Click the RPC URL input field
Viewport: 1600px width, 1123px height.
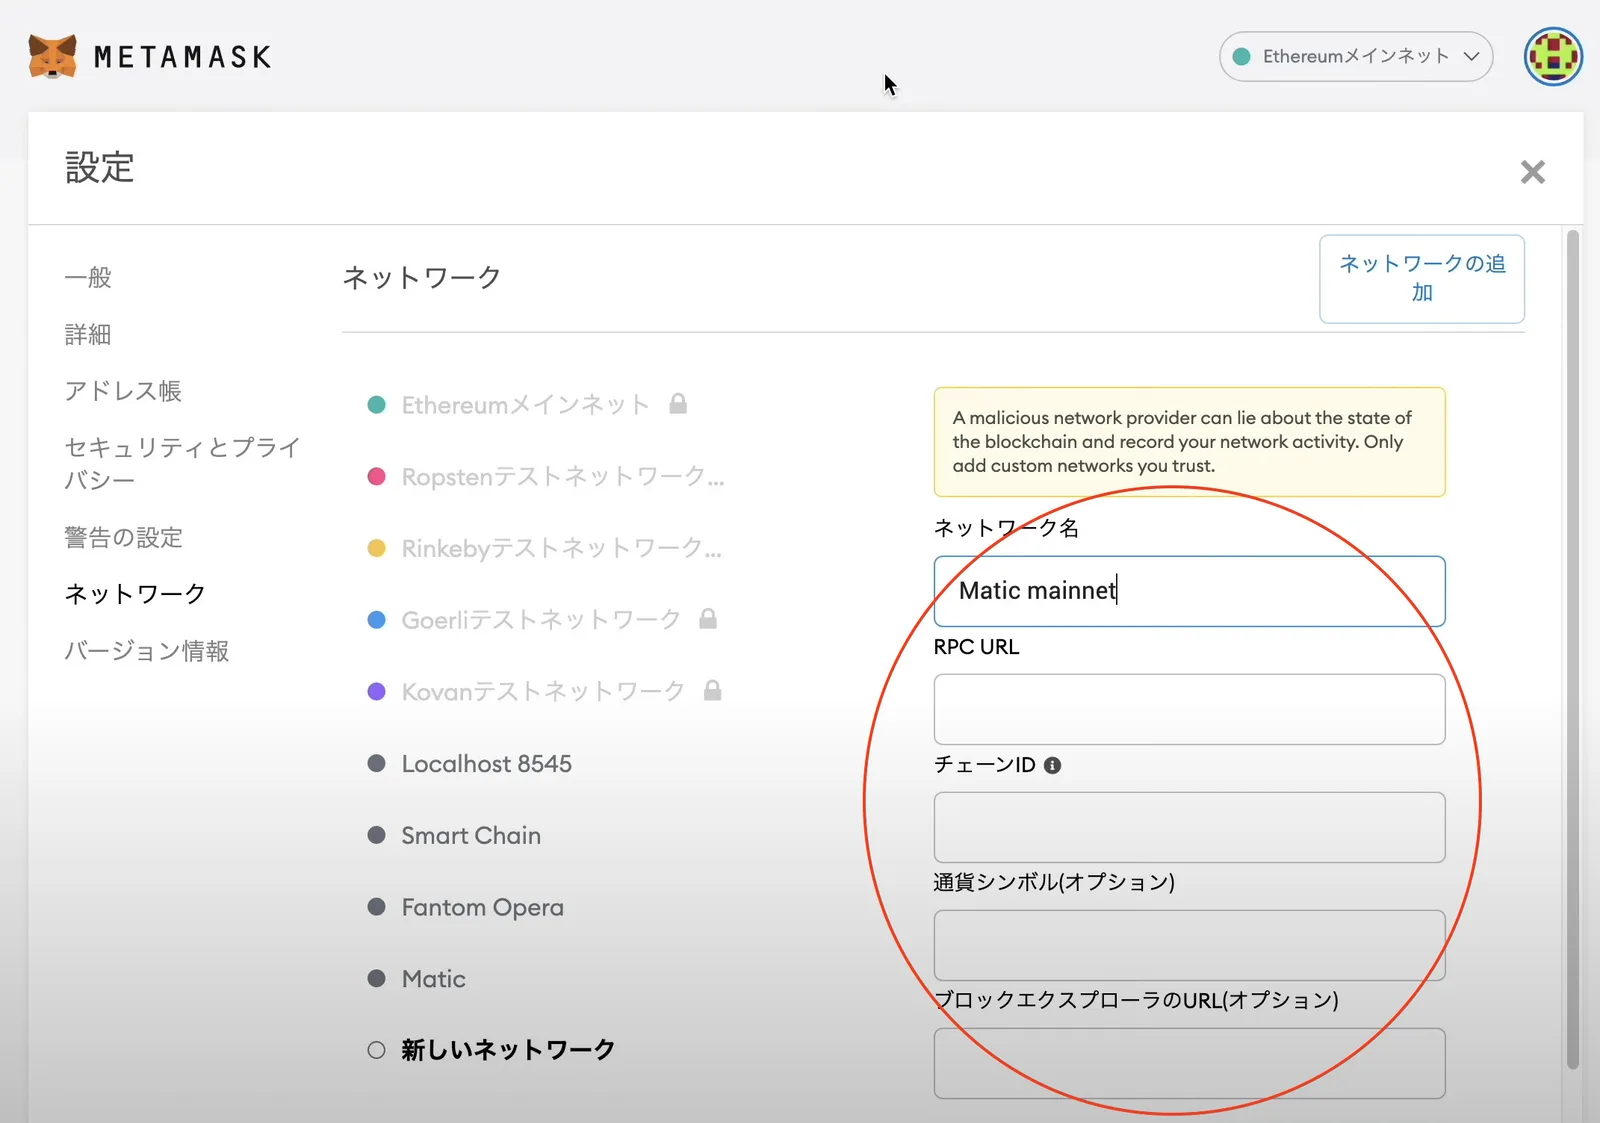point(1189,709)
